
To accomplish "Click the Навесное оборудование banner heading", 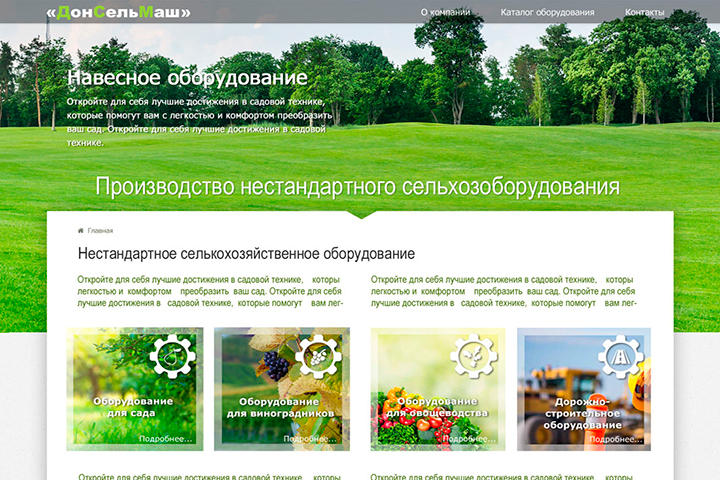I will [x=187, y=78].
